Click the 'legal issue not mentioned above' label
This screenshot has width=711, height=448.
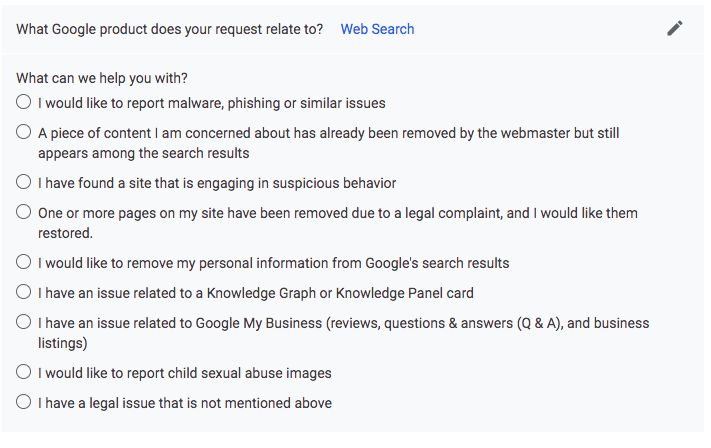185,403
